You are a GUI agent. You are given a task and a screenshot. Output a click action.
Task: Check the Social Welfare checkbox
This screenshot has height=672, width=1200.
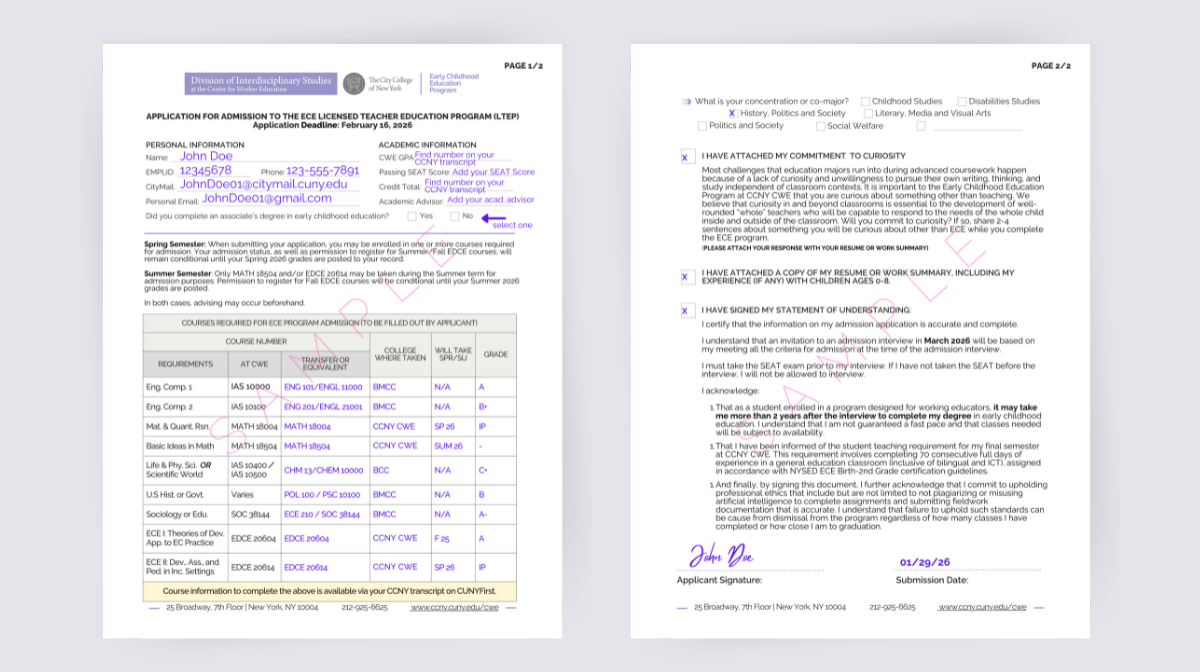(x=820, y=126)
